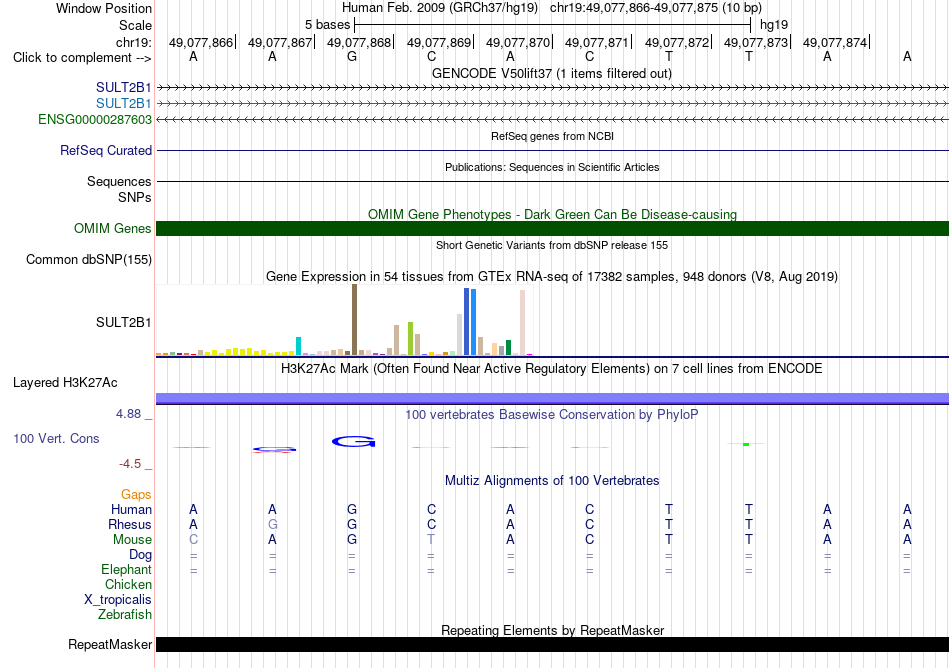Click the Rhesus species label
Image resolution: width=950 pixels, height=668 pixels.
[x=130, y=524]
